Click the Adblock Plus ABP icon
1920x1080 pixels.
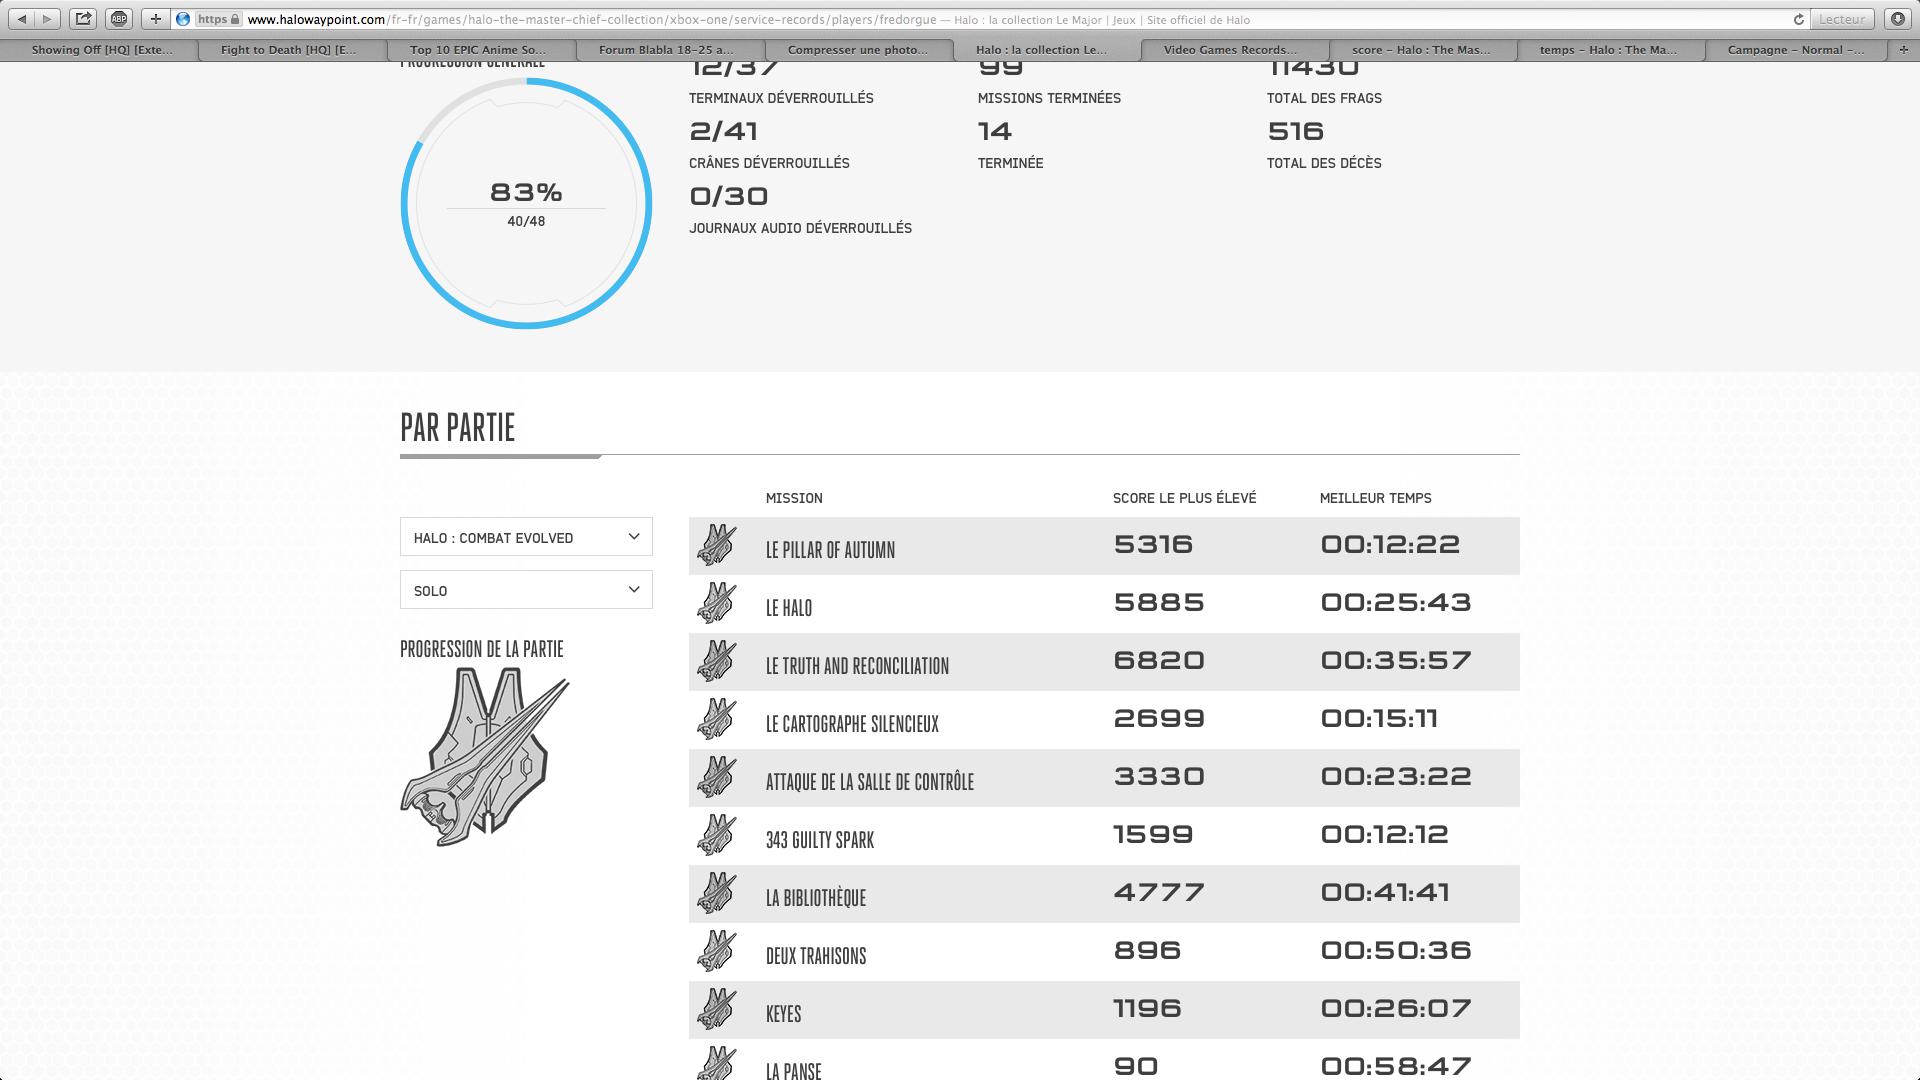(x=119, y=19)
